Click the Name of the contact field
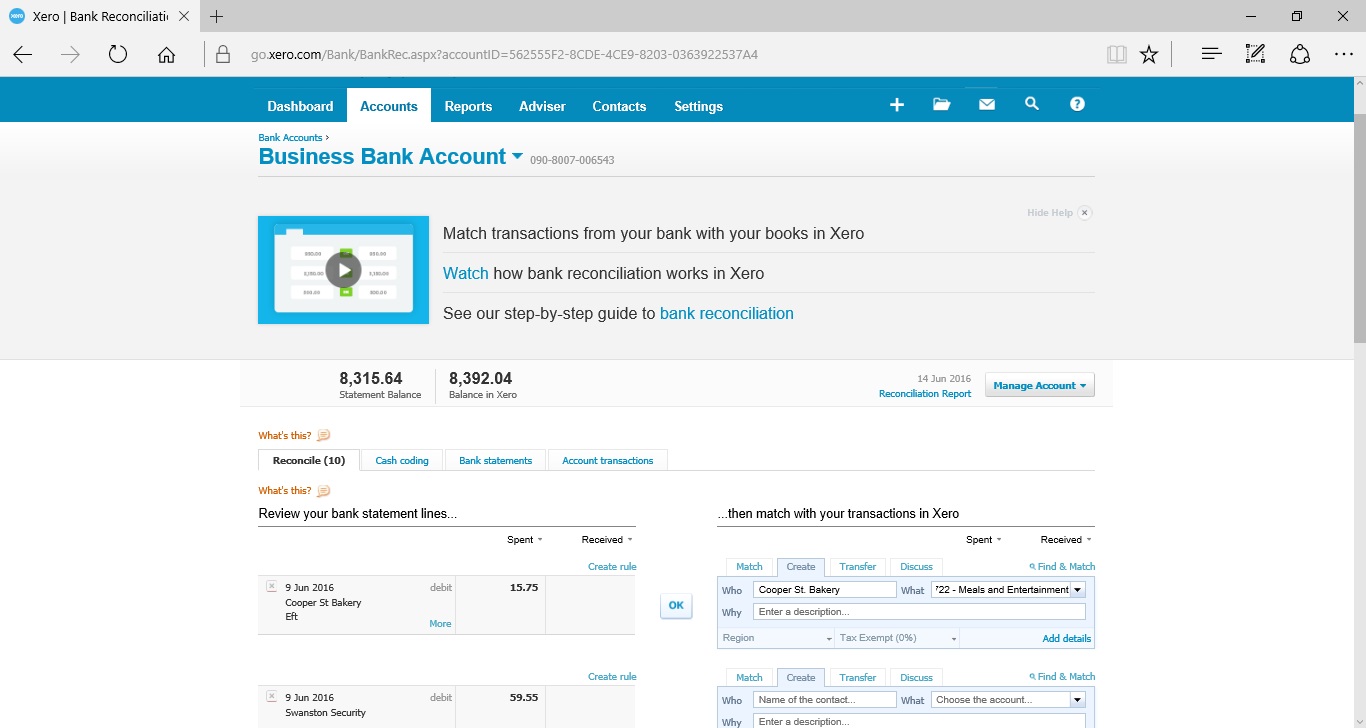The image size is (1366, 728). 825,700
